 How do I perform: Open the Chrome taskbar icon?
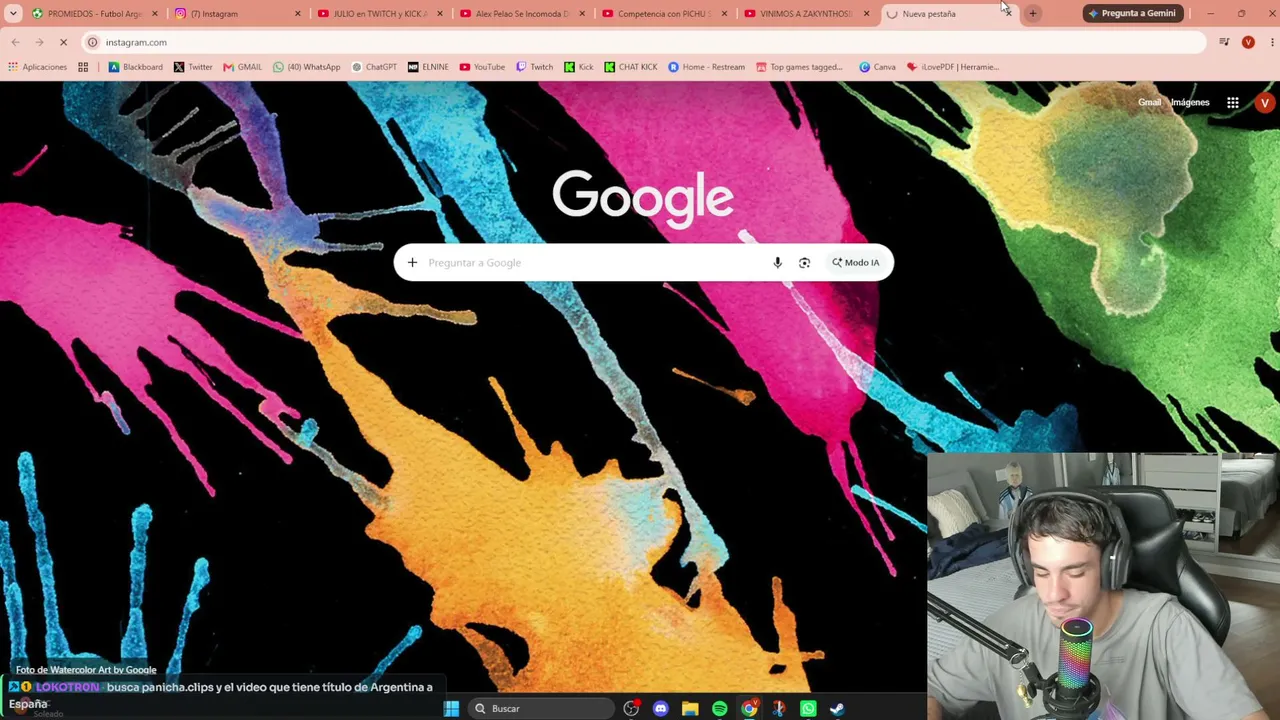pyautogui.click(x=749, y=709)
